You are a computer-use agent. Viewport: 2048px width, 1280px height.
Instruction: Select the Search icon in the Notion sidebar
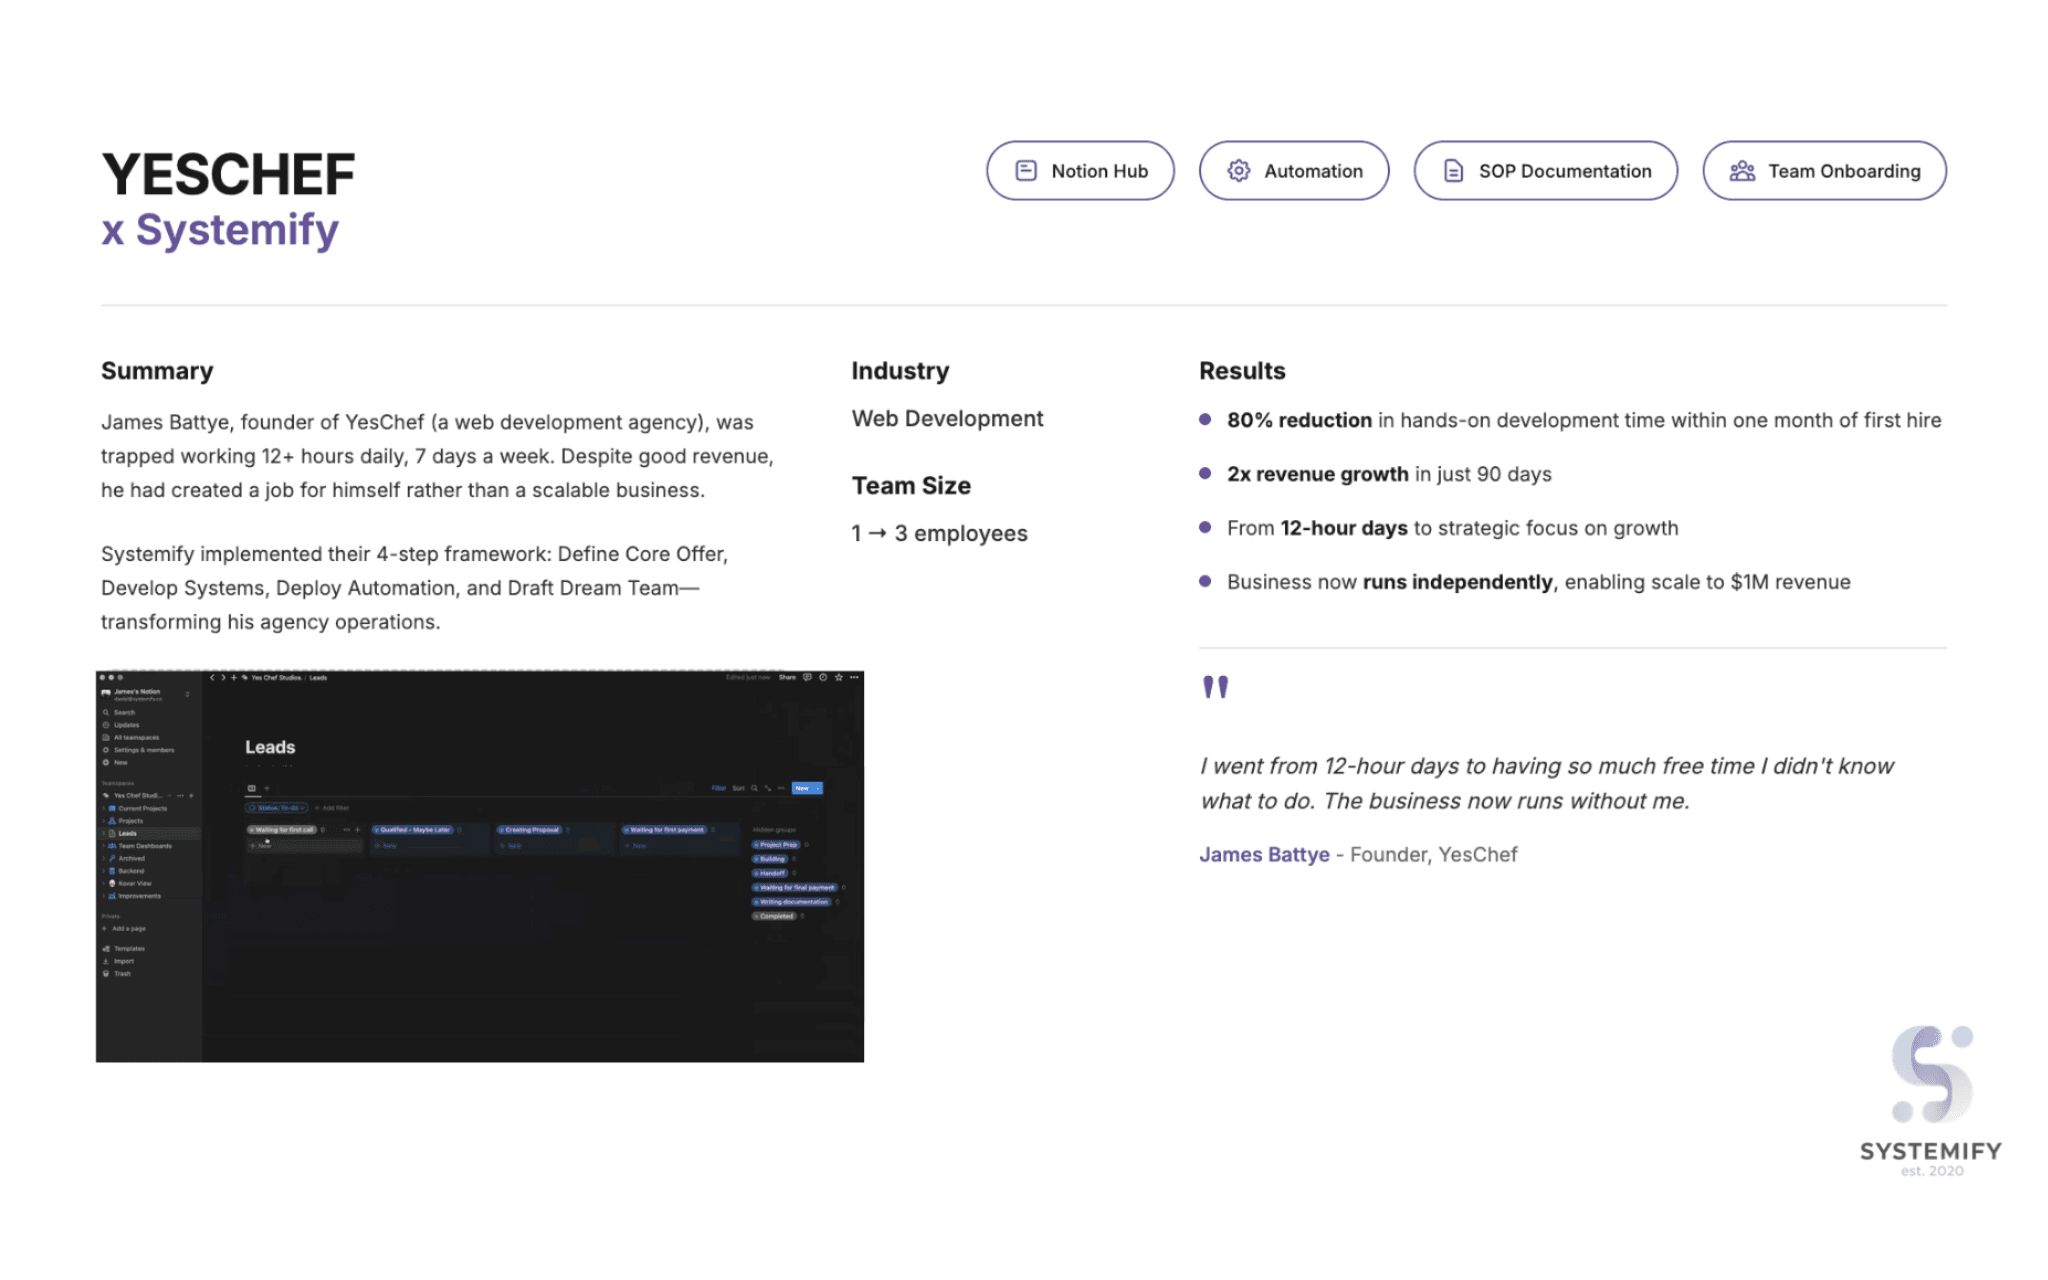106,713
